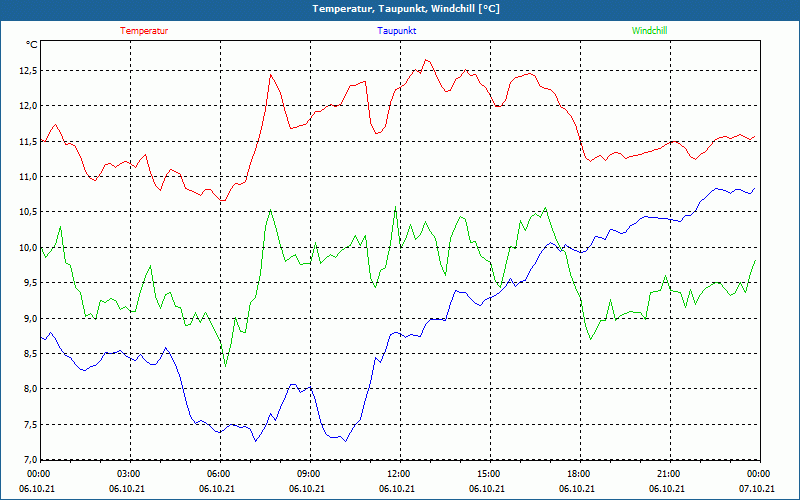
Task: Click the 07.10.21 date label
Action: 757,489
